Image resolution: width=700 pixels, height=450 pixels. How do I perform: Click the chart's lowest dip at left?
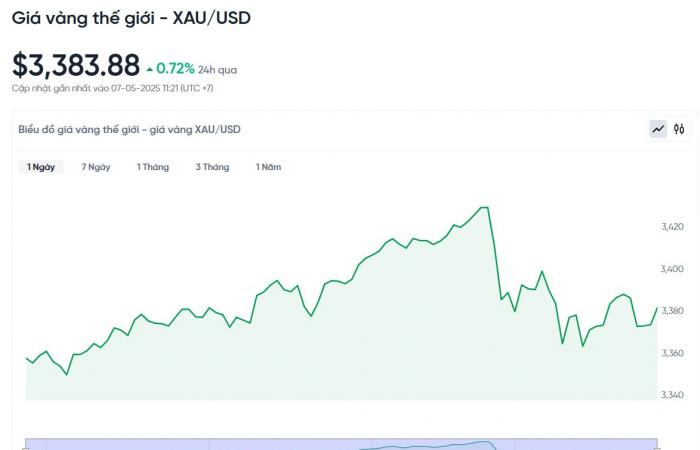coord(67,374)
